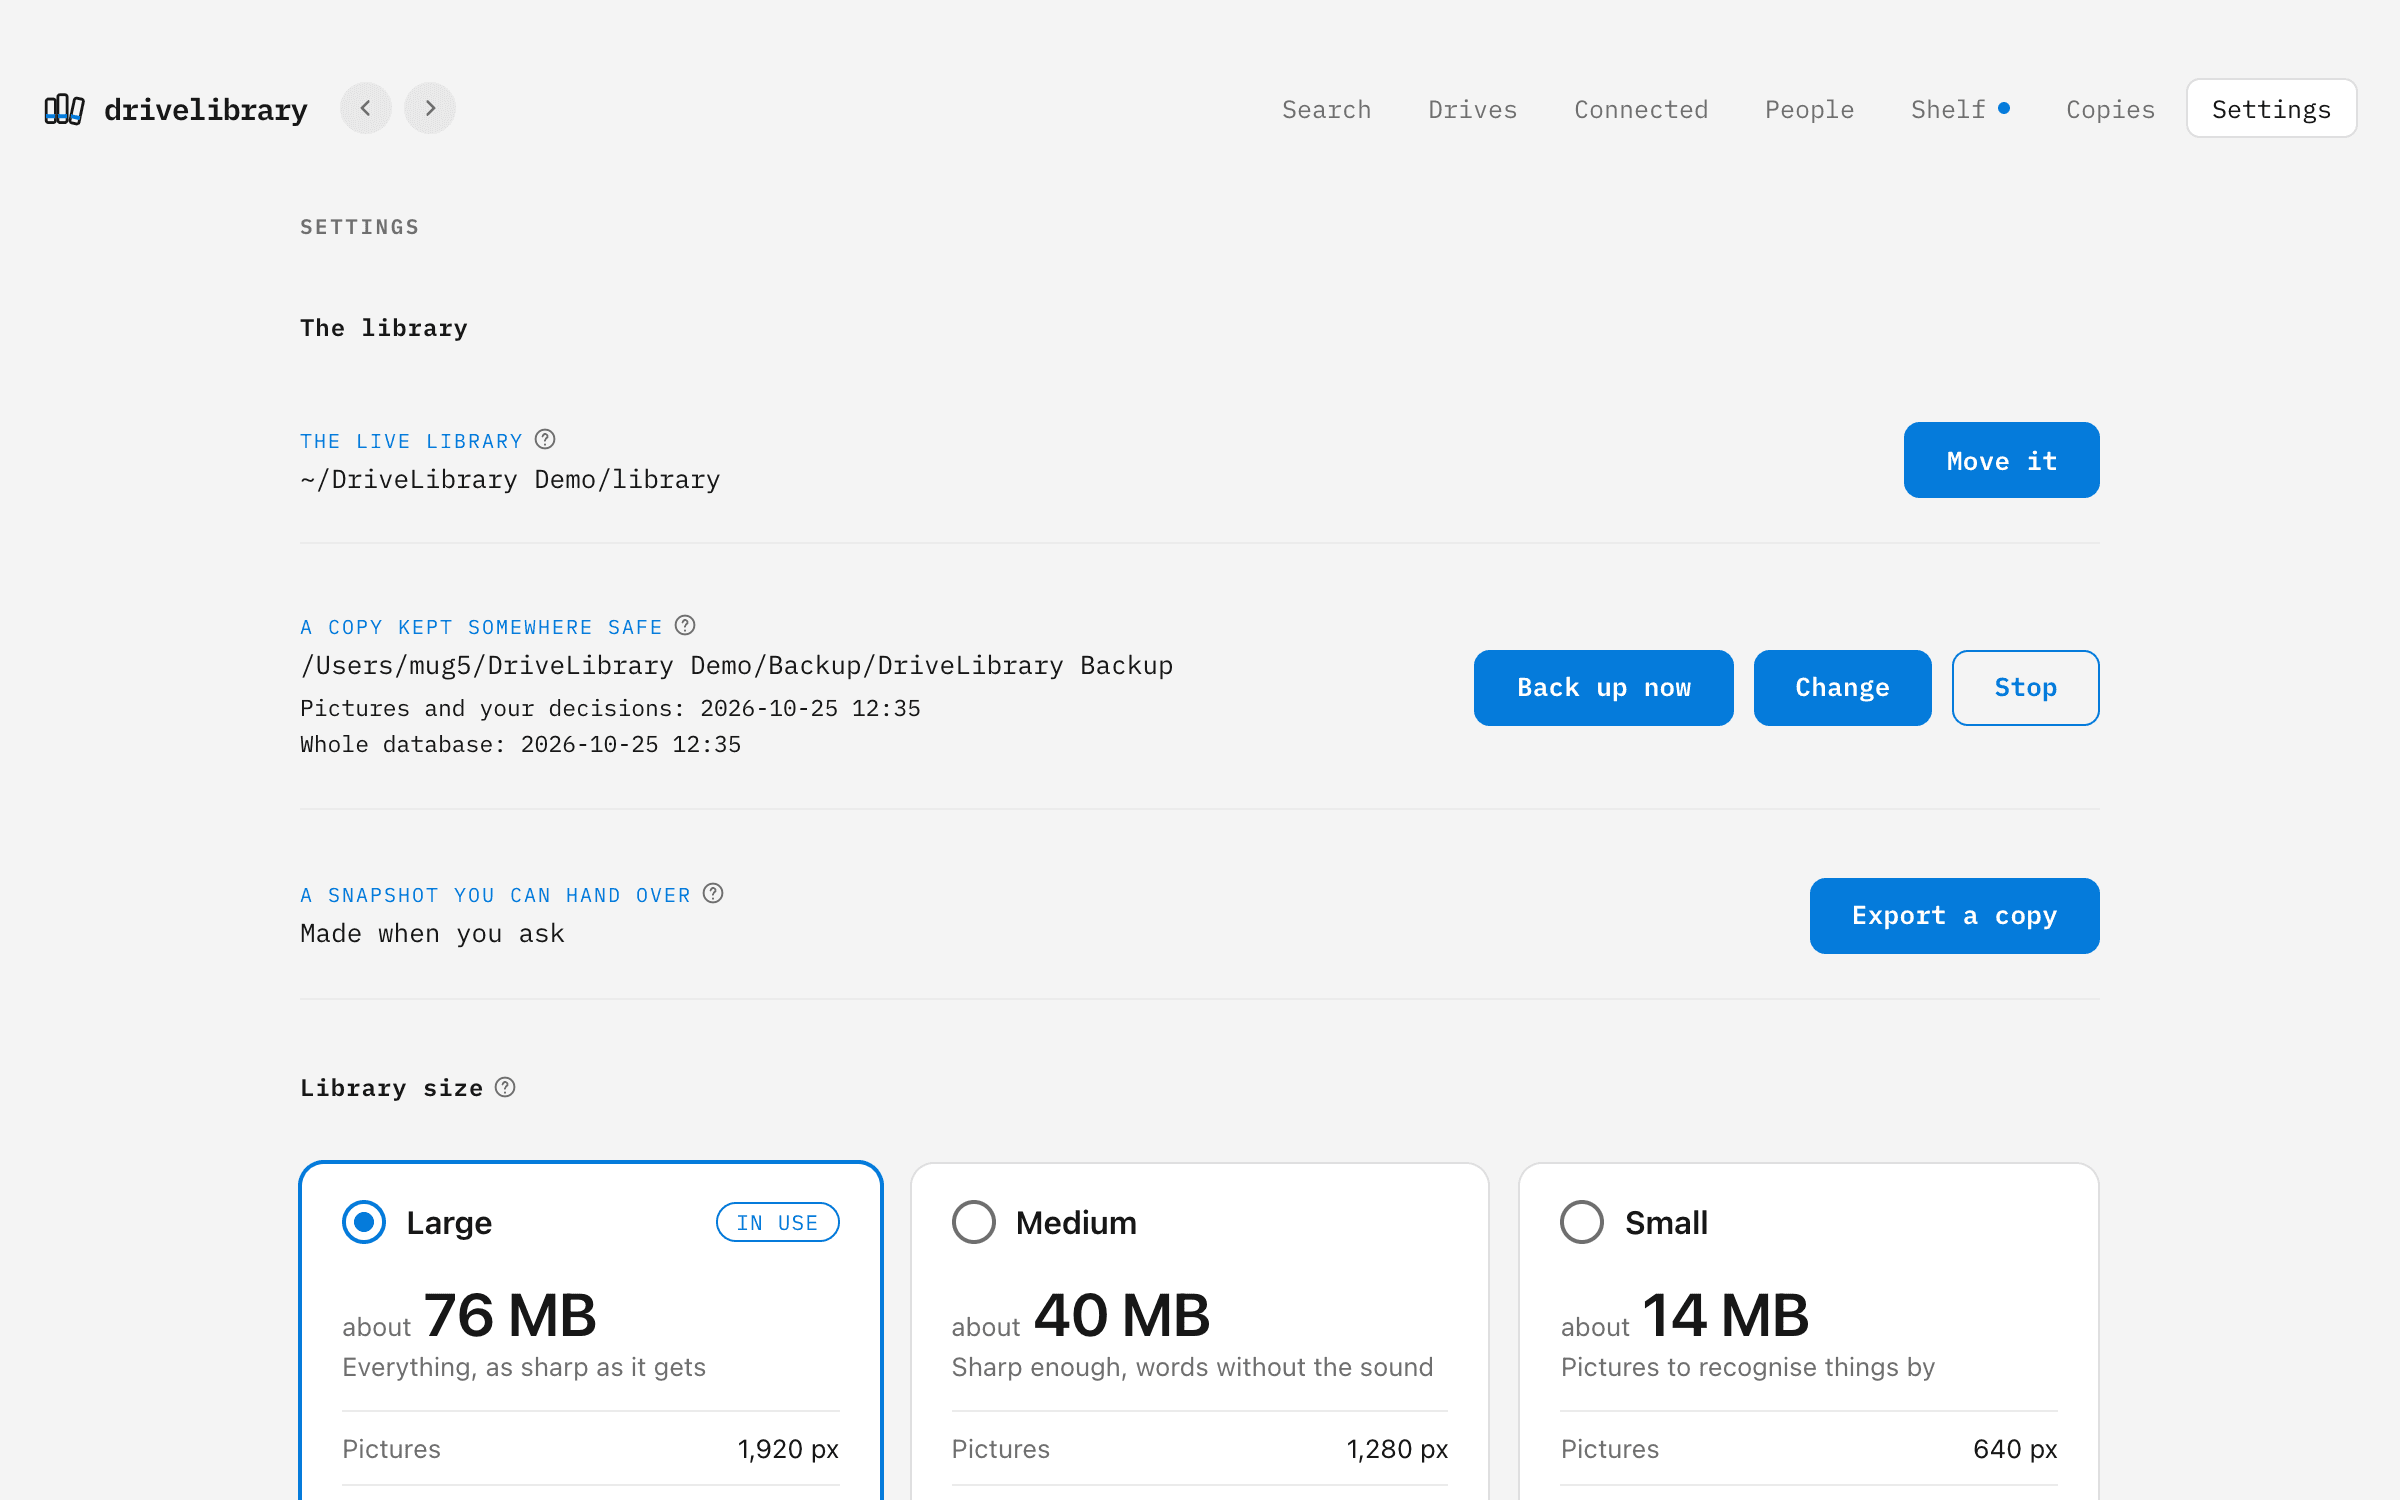Image resolution: width=2400 pixels, height=1500 pixels.
Task: Click the Change backup location button
Action: tap(1842, 688)
